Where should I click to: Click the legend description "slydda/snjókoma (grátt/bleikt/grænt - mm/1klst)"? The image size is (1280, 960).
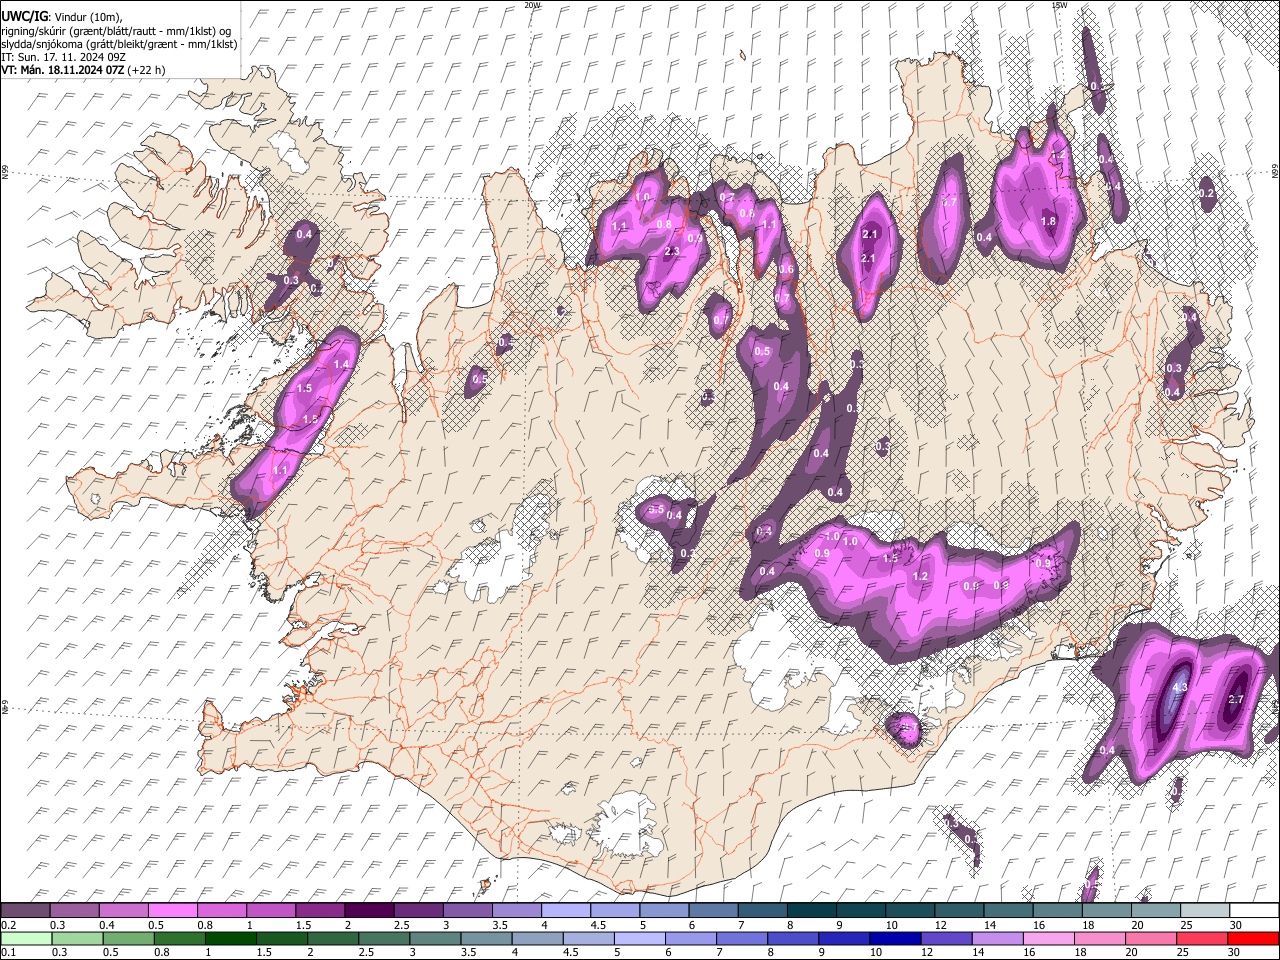(x=119, y=44)
